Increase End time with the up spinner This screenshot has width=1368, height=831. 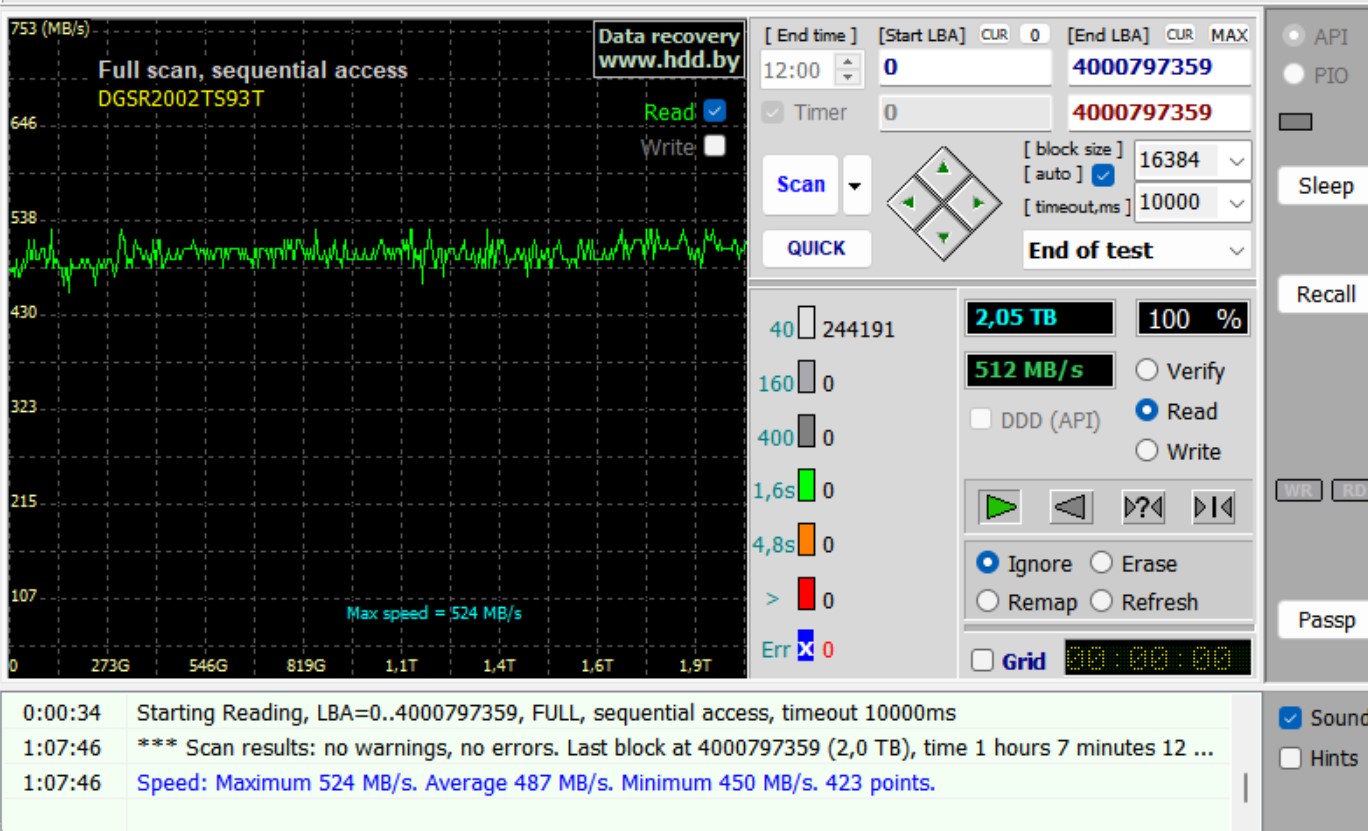coord(847,61)
